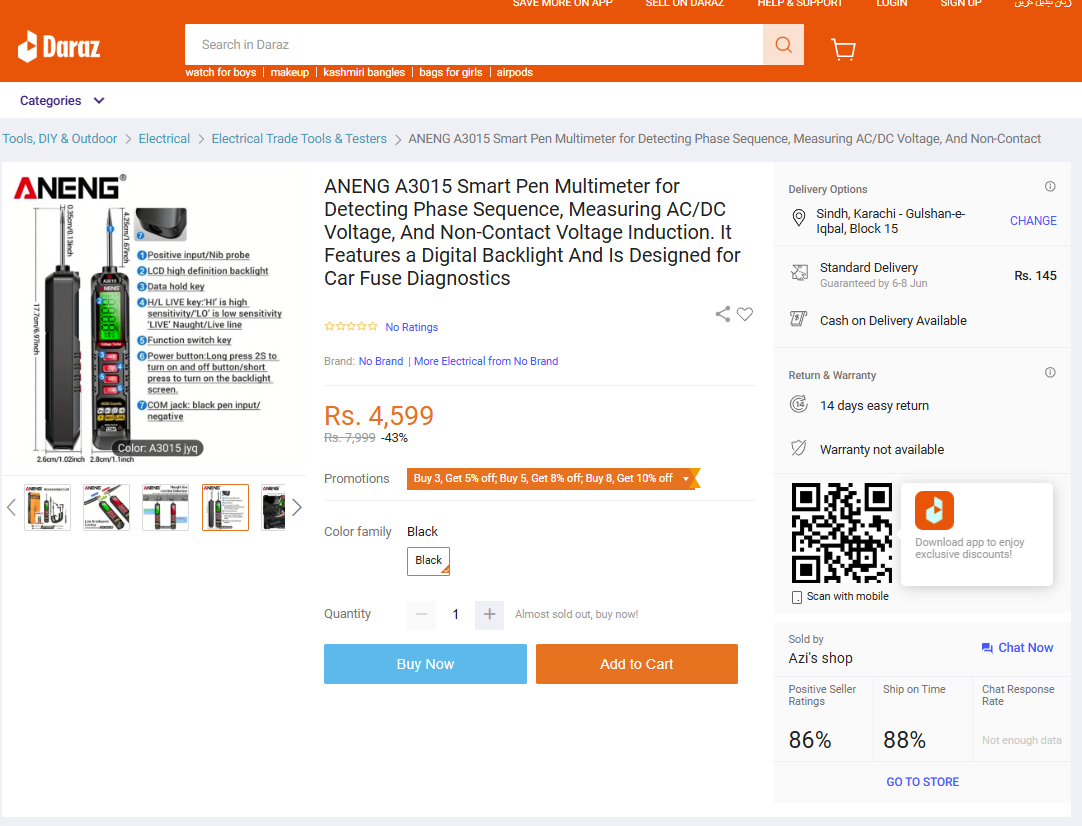Show next thumbnails with right chevron
Image resolution: width=1082 pixels, height=826 pixels.
coord(297,508)
